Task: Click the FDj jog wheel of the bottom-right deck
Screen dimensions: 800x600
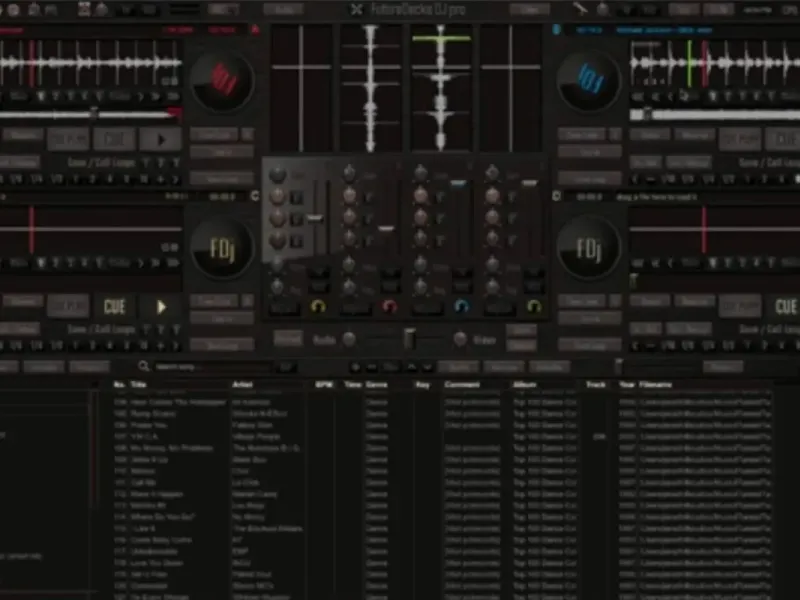Action: click(589, 248)
